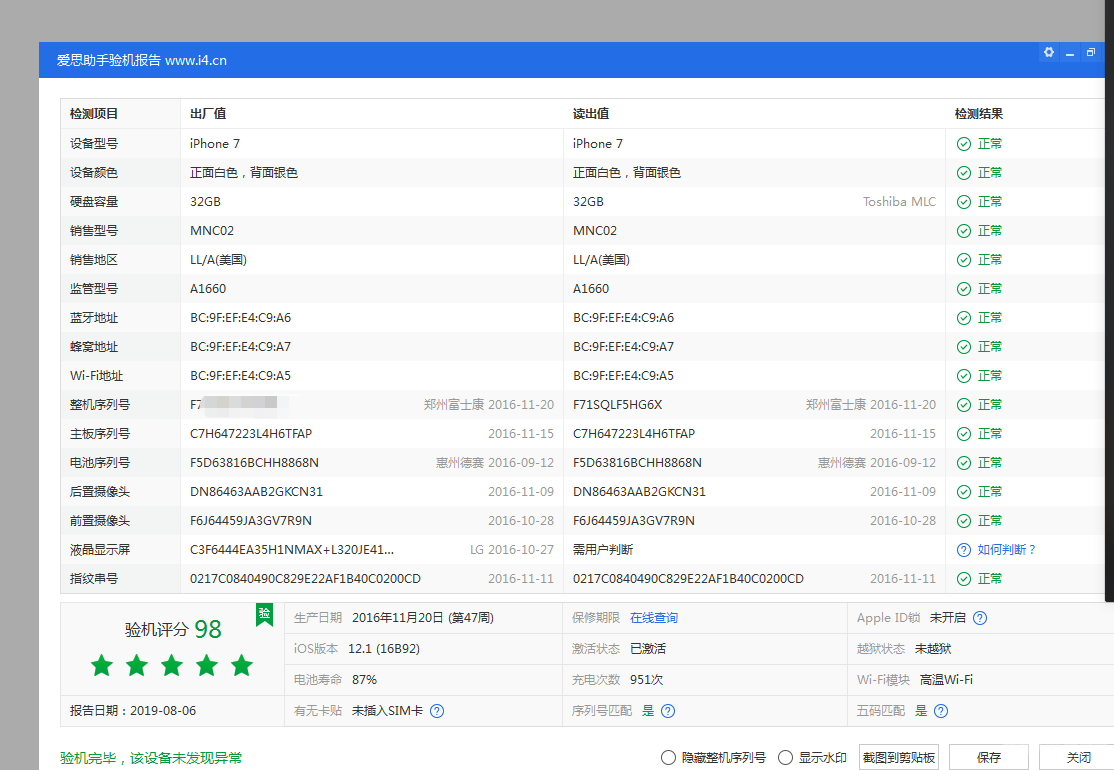The width and height of the screenshot is (1114, 770).
Task: Click factory value MNC02
Action: [212, 231]
